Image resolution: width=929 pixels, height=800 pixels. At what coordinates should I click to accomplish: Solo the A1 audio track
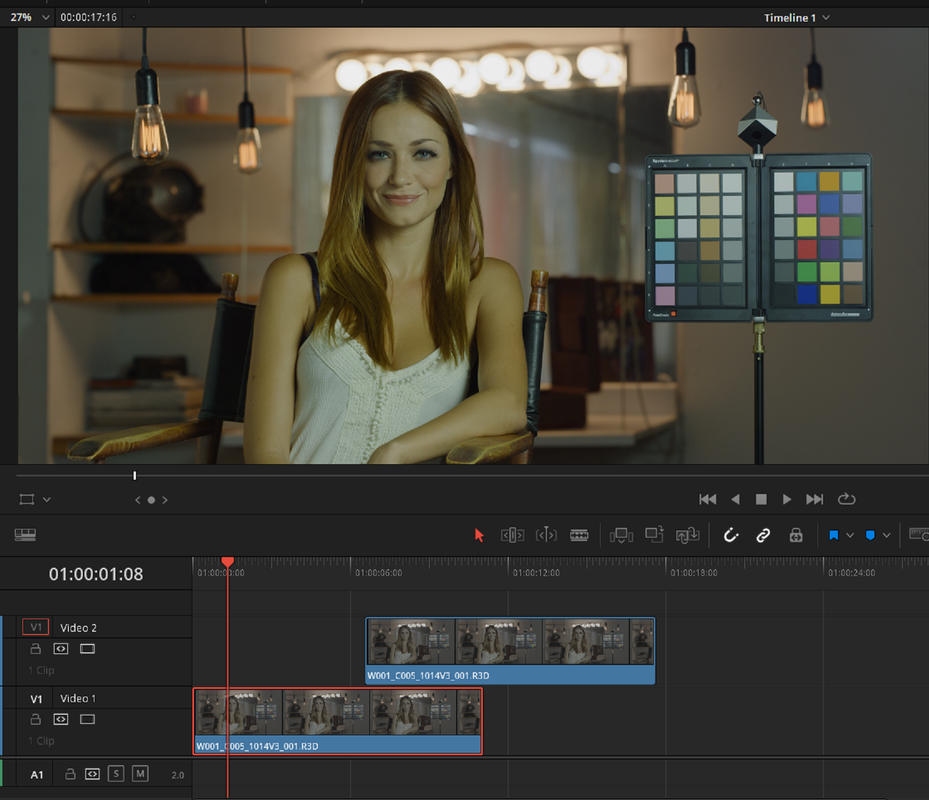tap(116, 774)
